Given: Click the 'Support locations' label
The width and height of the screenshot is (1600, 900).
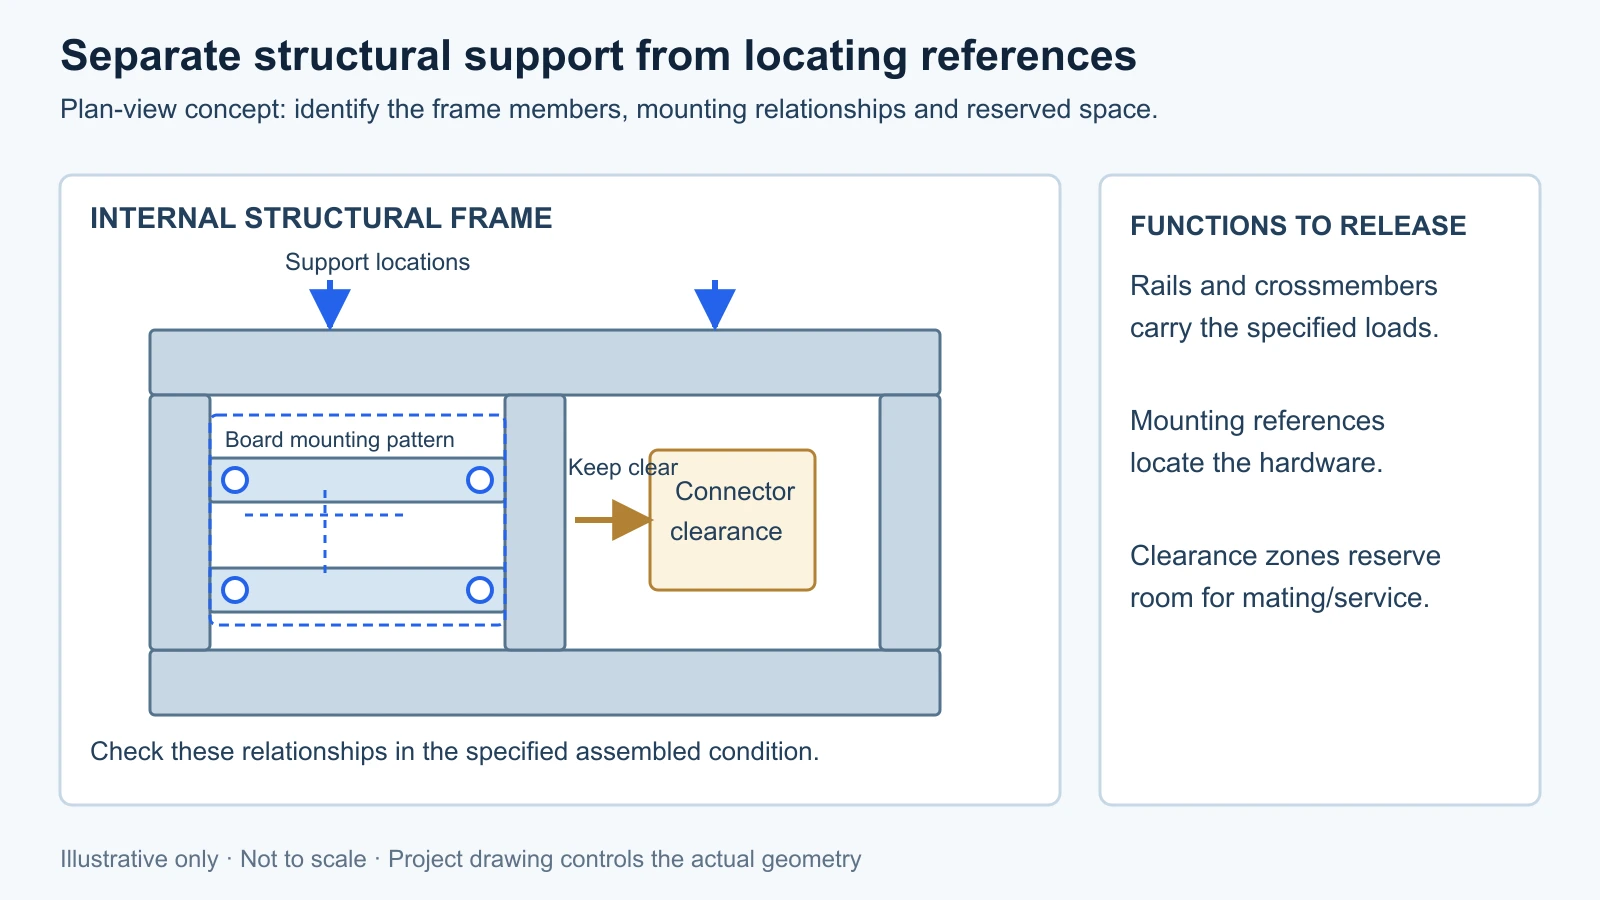Looking at the screenshot, I should point(377,262).
